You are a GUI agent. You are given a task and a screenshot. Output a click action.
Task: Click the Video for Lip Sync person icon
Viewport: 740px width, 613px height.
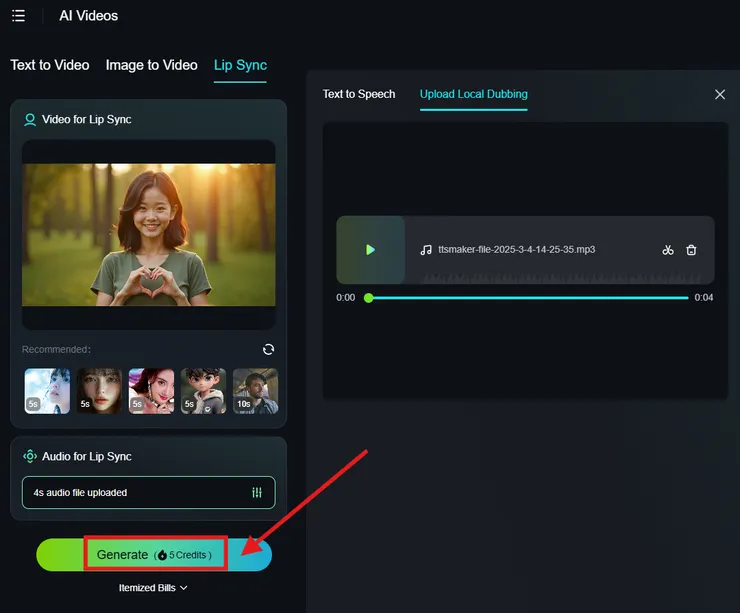pyautogui.click(x=30, y=120)
